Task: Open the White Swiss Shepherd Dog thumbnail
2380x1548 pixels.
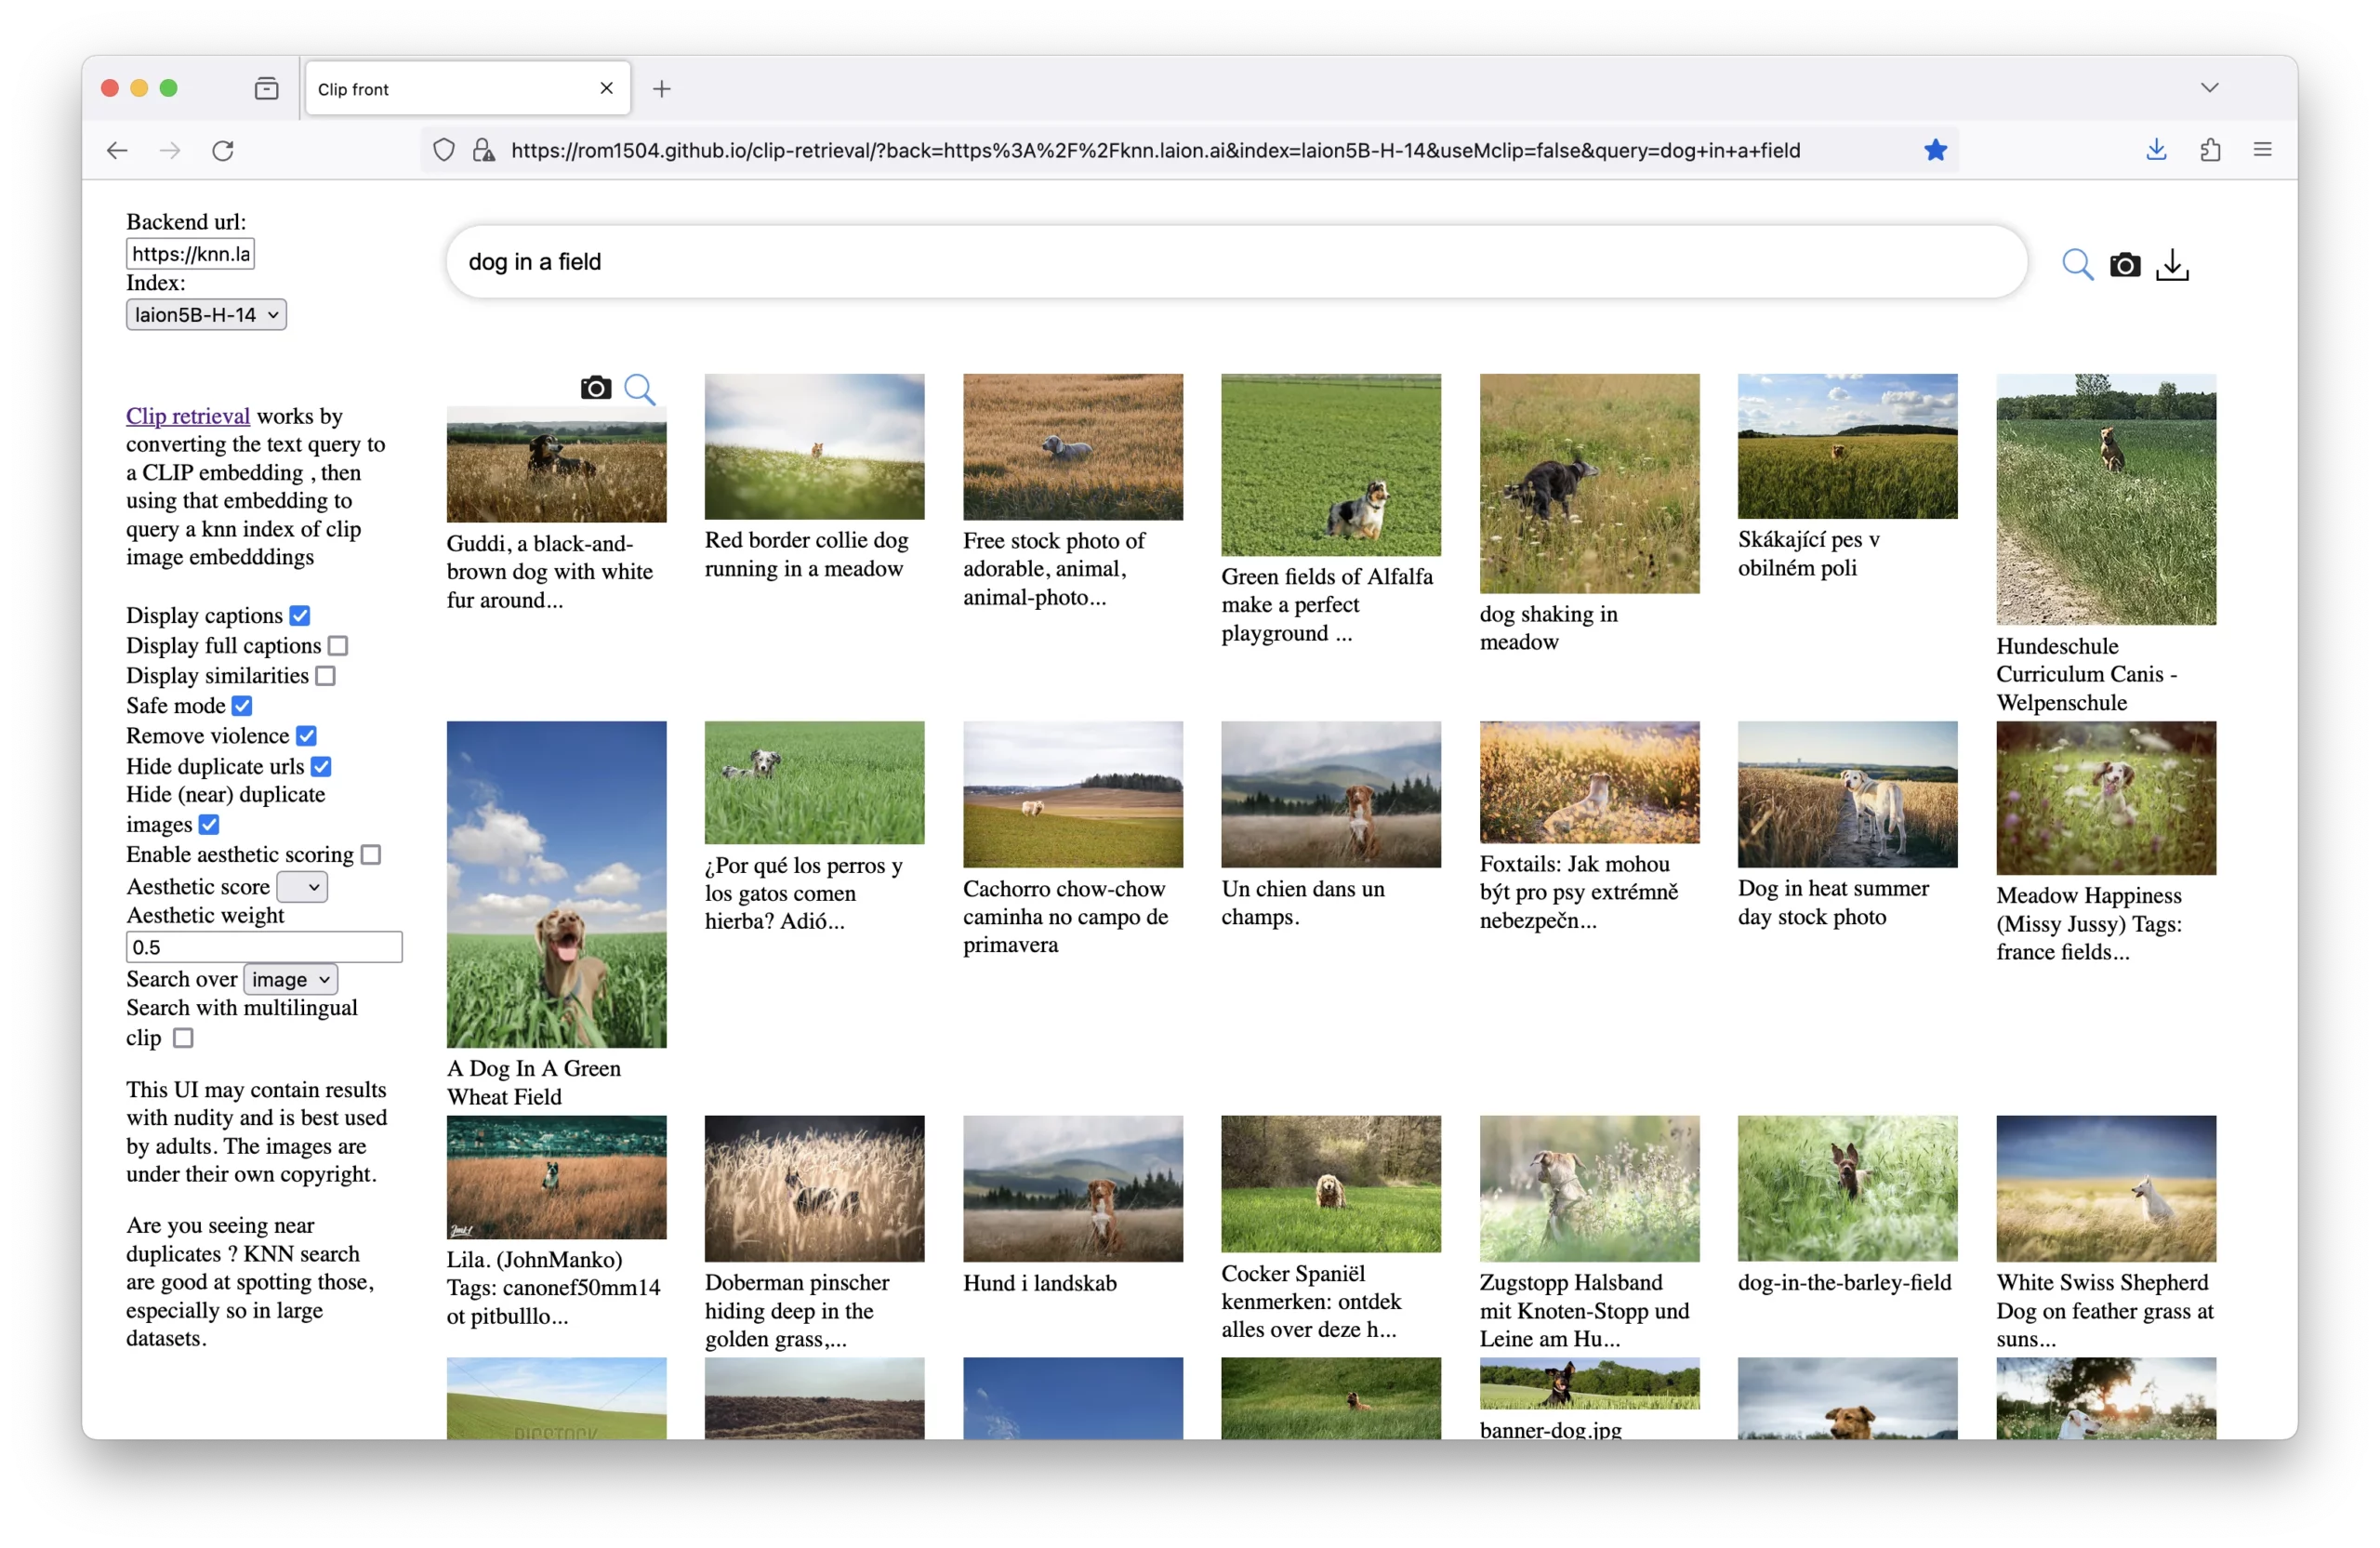Action: click(2105, 1189)
